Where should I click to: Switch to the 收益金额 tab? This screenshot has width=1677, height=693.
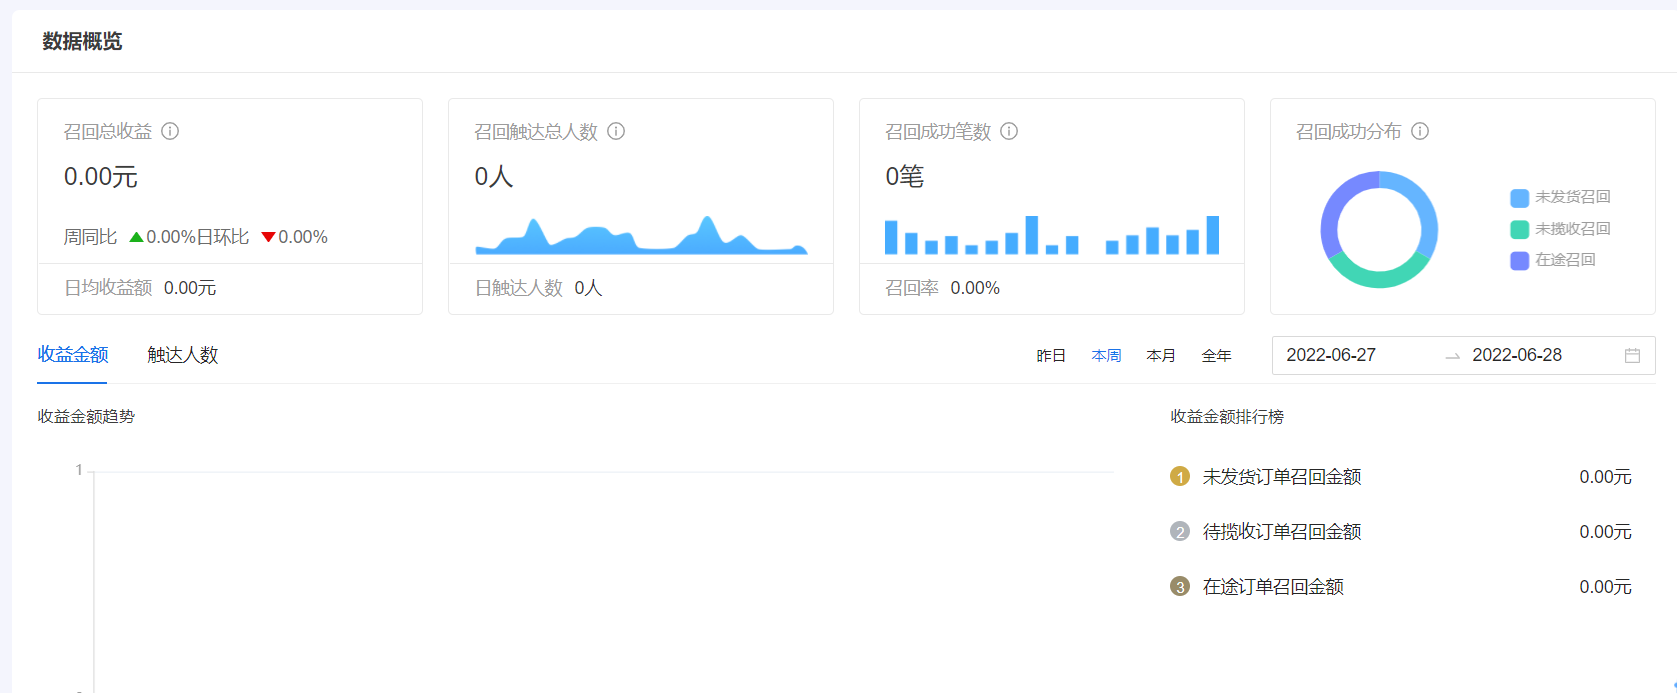(x=73, y=355)
